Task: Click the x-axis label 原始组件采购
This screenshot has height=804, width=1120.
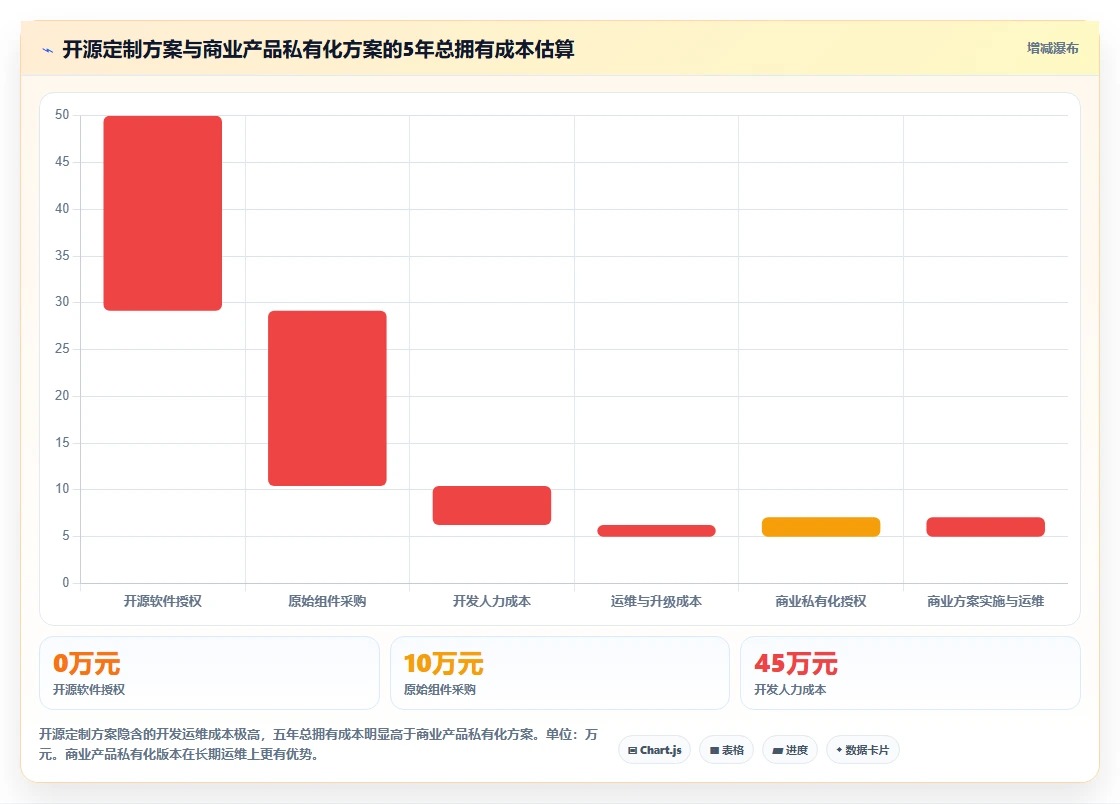Action: coord(327,601)
